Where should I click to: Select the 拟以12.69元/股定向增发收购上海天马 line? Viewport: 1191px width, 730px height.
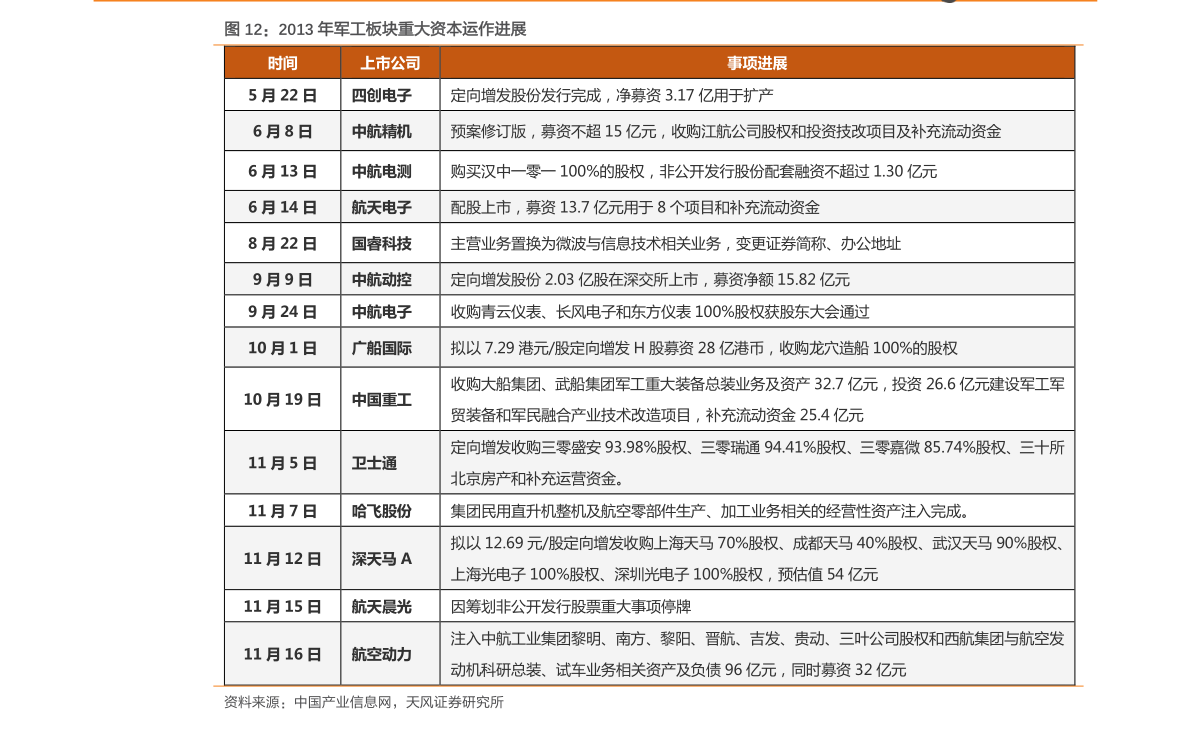pos(757,544)
